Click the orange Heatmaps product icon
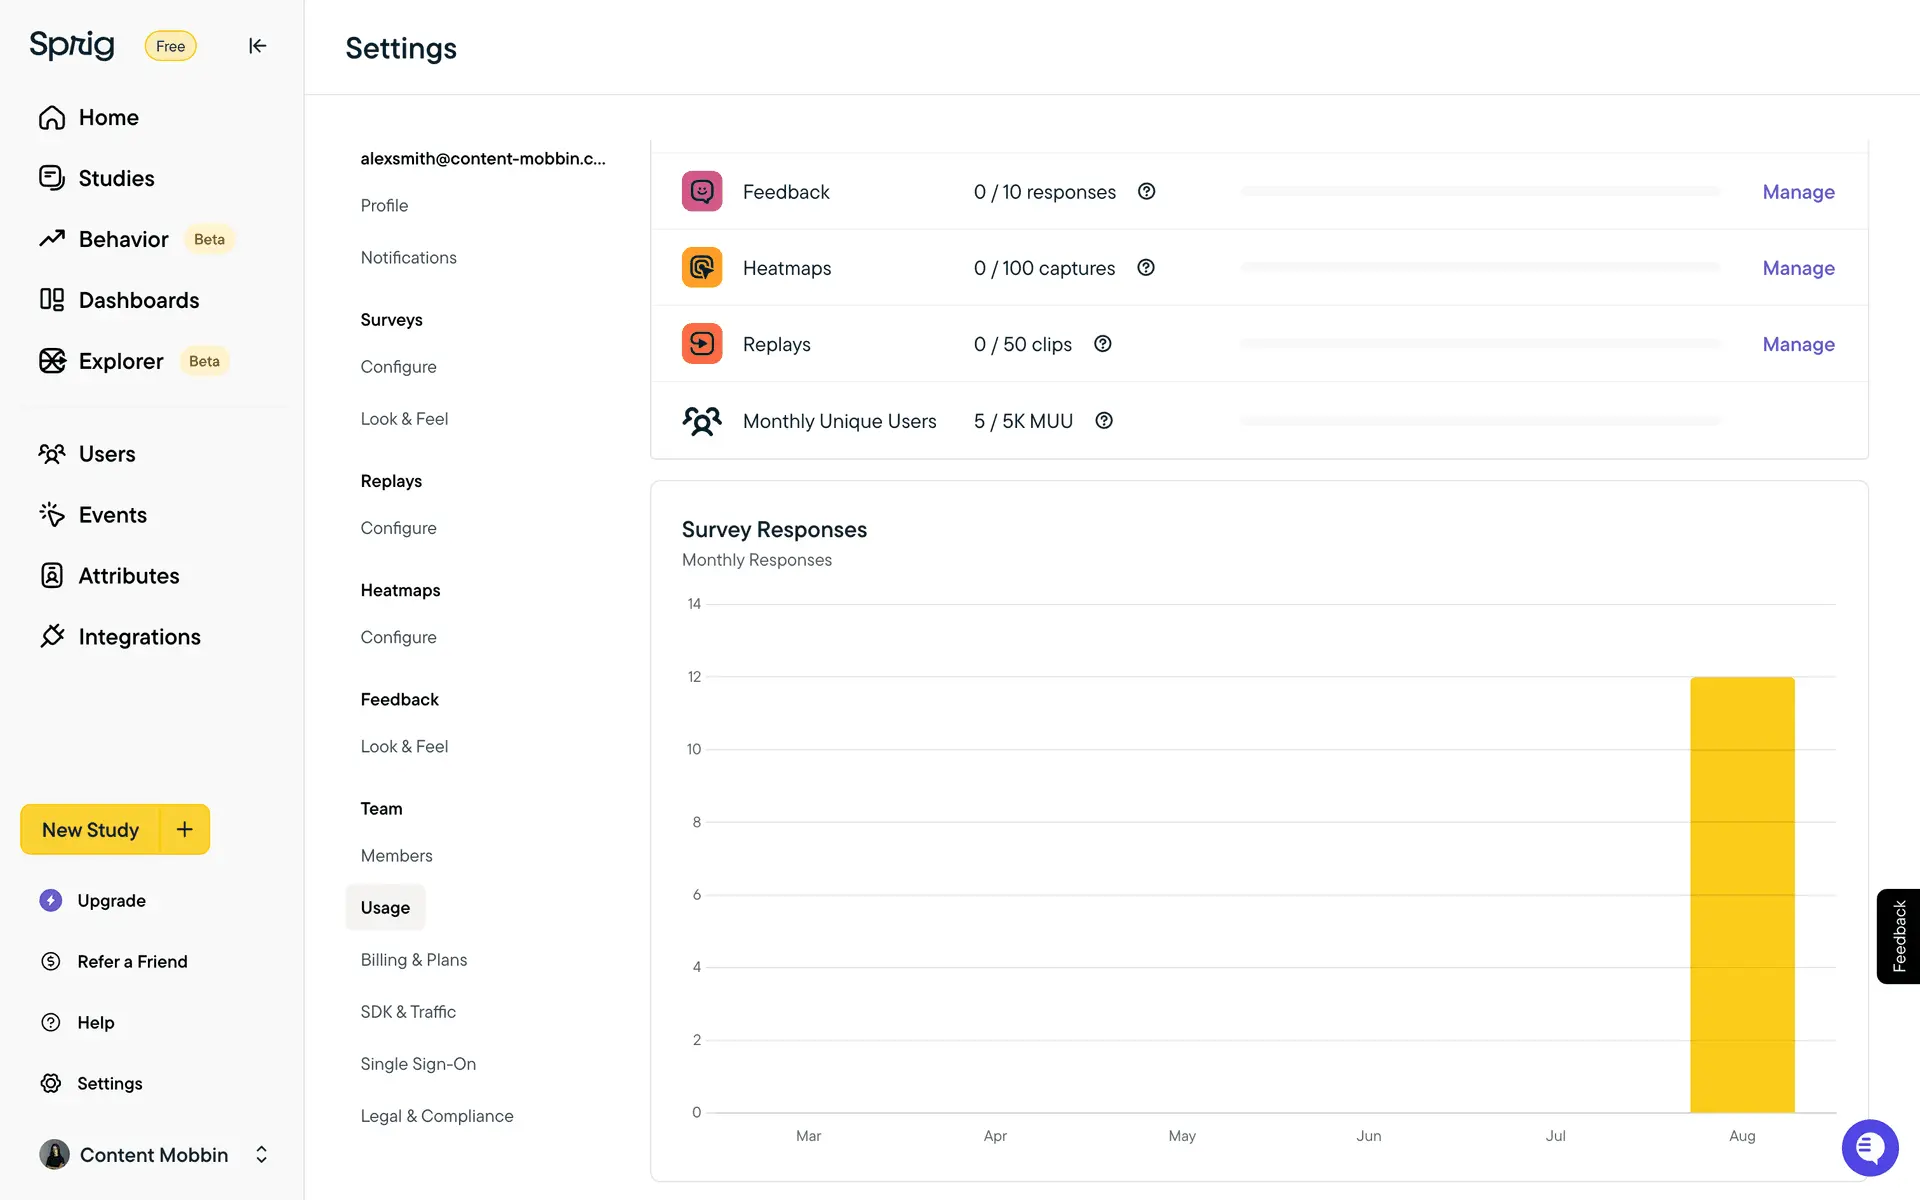The image size is (1920, 1200). (702, 267)
